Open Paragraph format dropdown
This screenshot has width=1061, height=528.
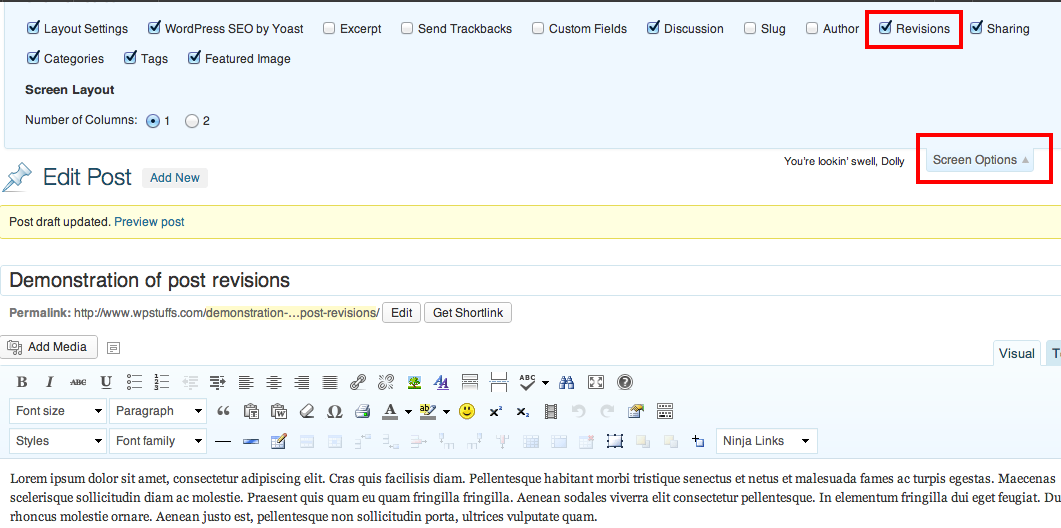pos(158,411)
